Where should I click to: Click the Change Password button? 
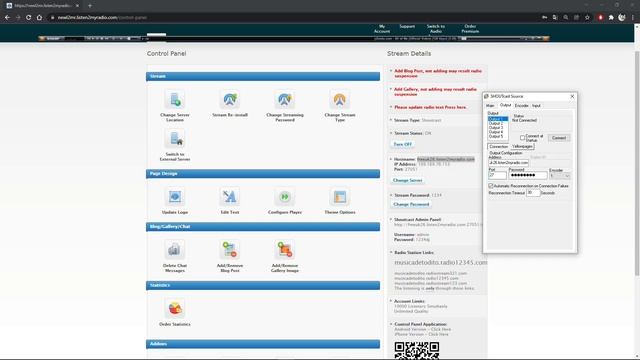pyautogui.click(x=411, y=204)
